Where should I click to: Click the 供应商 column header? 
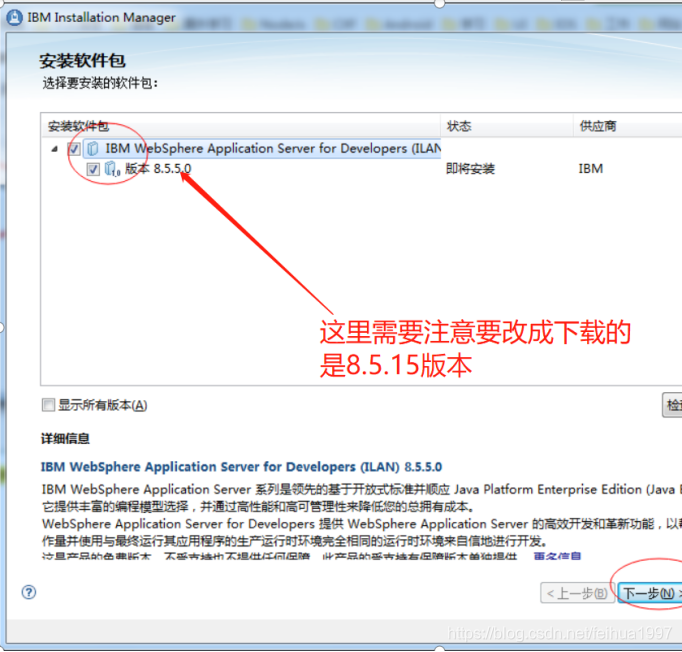(x=627, y=126)
